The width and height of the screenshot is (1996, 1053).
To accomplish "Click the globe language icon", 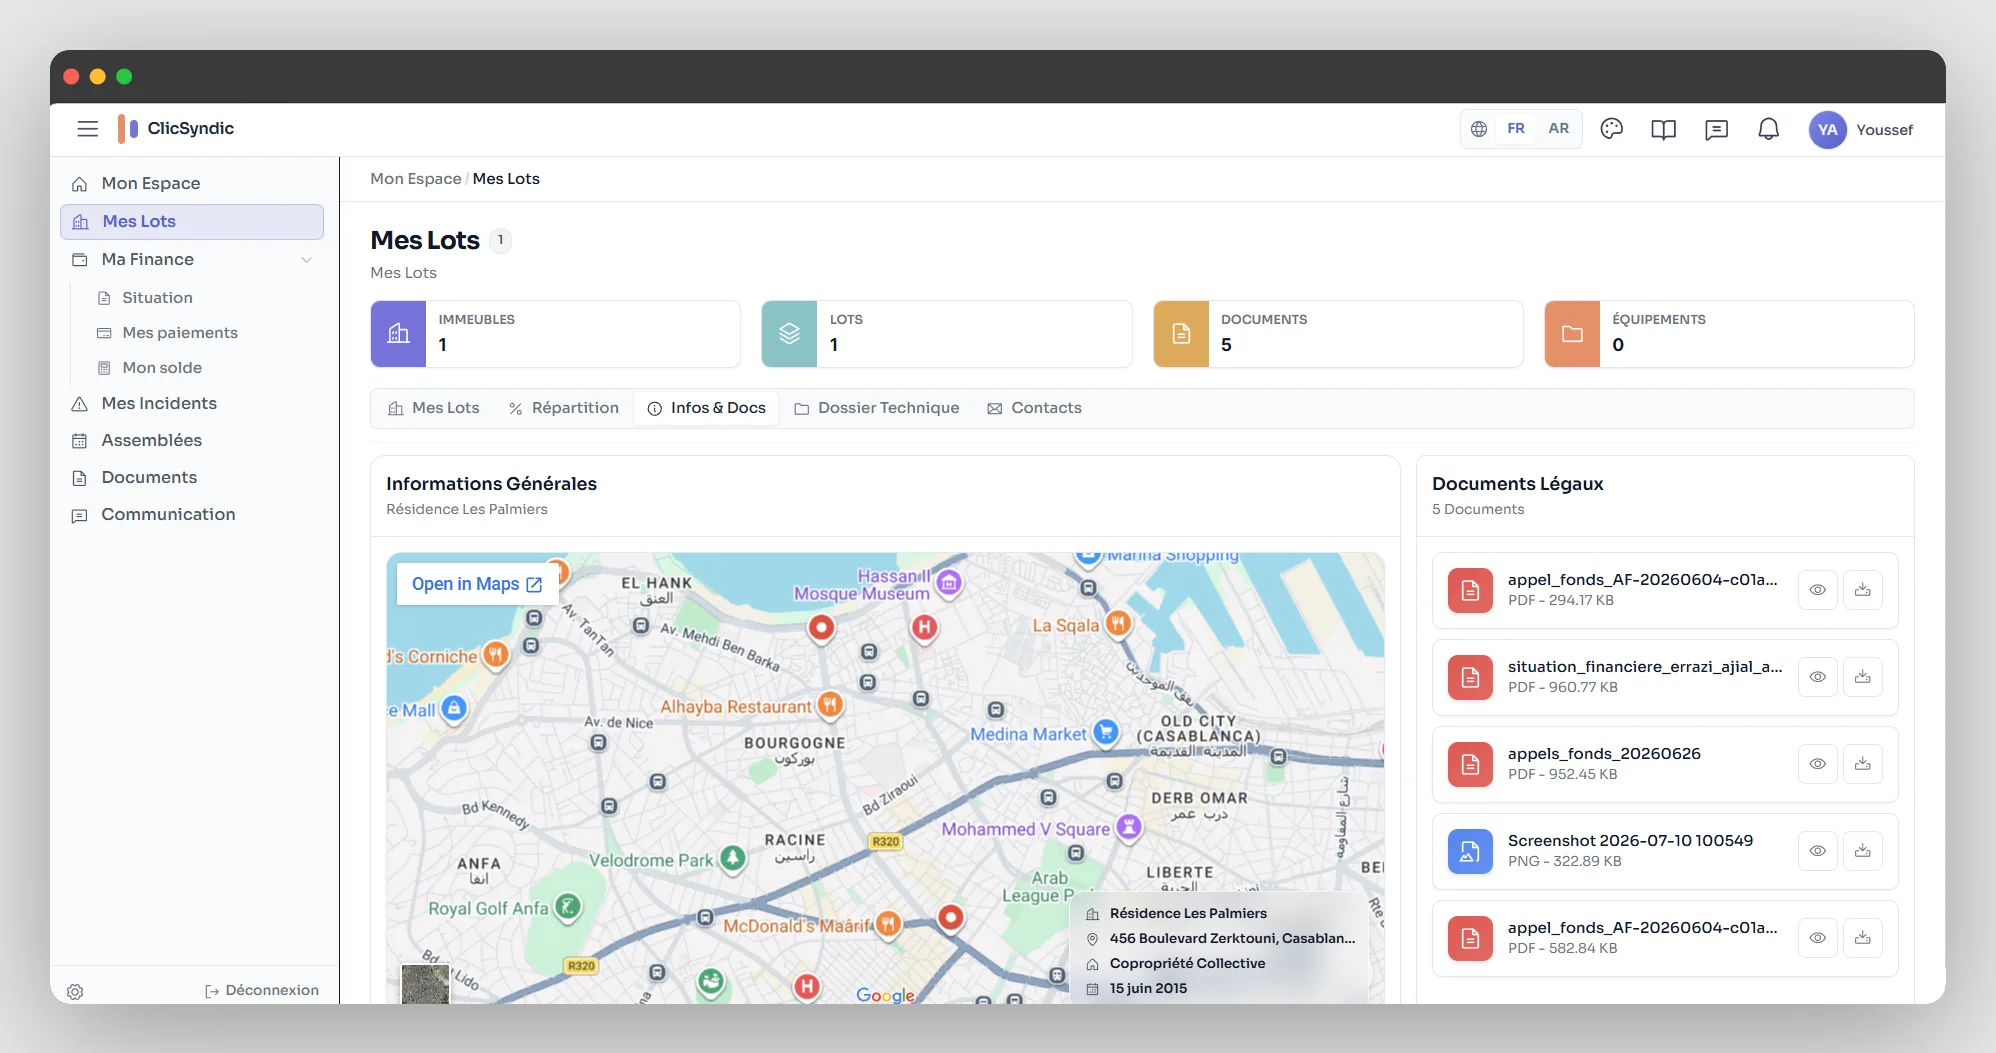I will tap(1479, 129).
